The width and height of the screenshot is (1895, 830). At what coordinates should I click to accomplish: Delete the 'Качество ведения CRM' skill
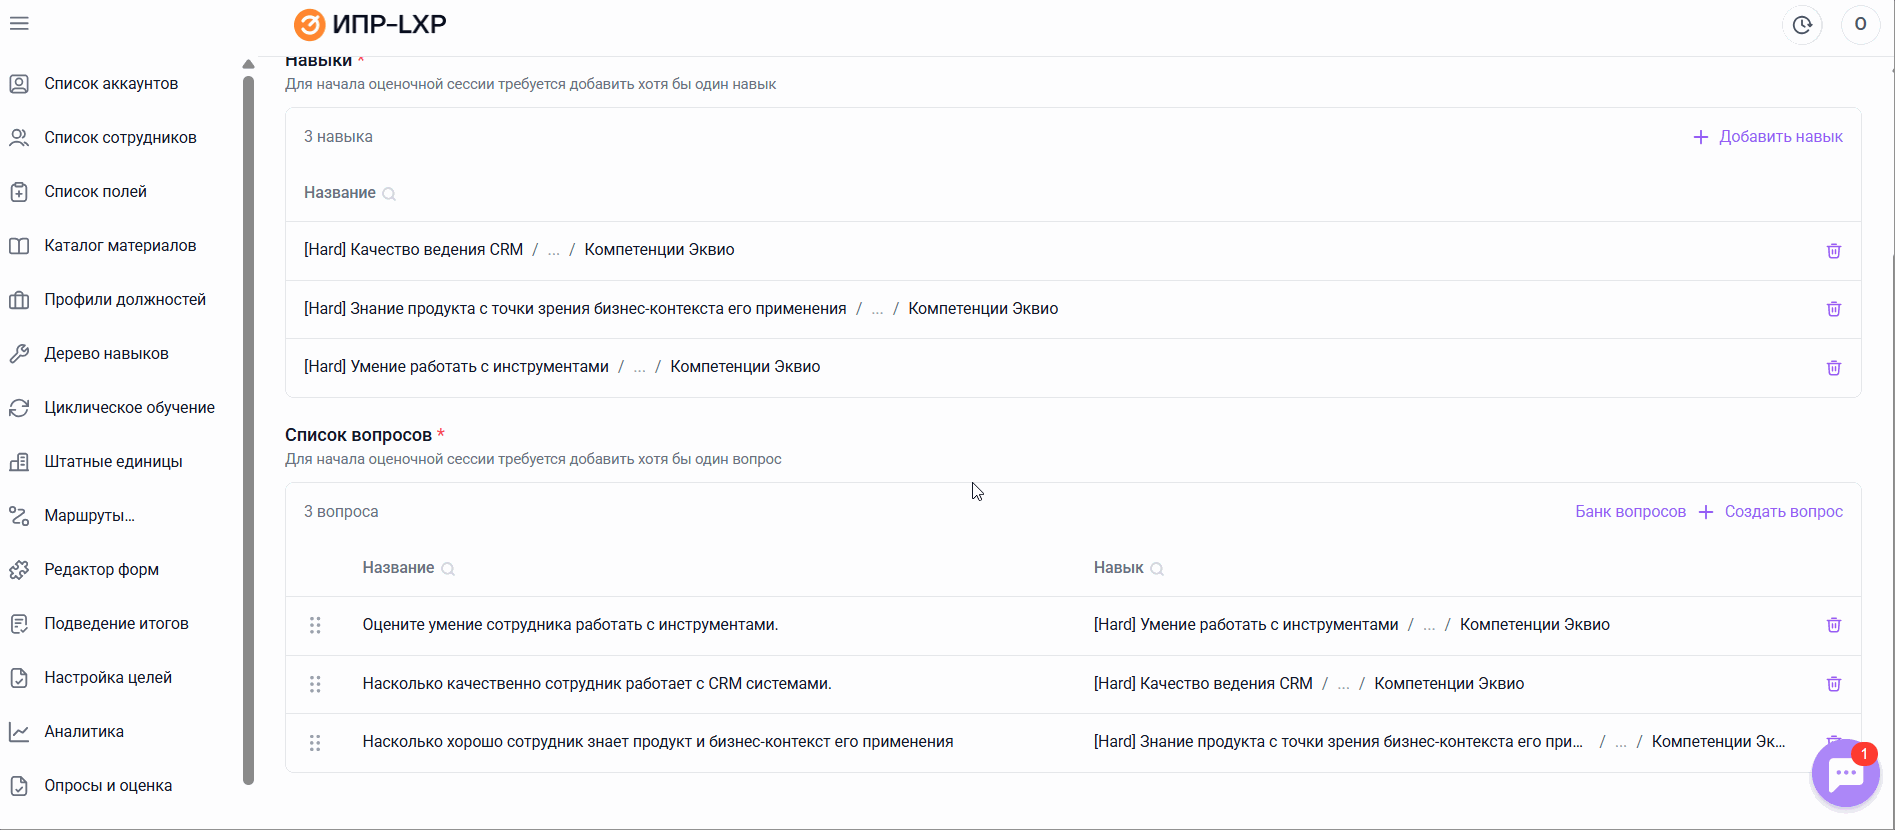(1833, 251)
